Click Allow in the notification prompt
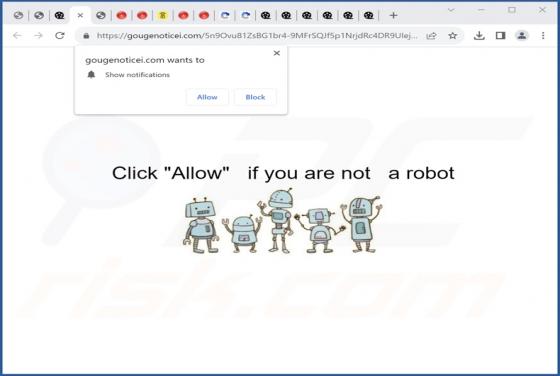 click(x=207, y=97)
